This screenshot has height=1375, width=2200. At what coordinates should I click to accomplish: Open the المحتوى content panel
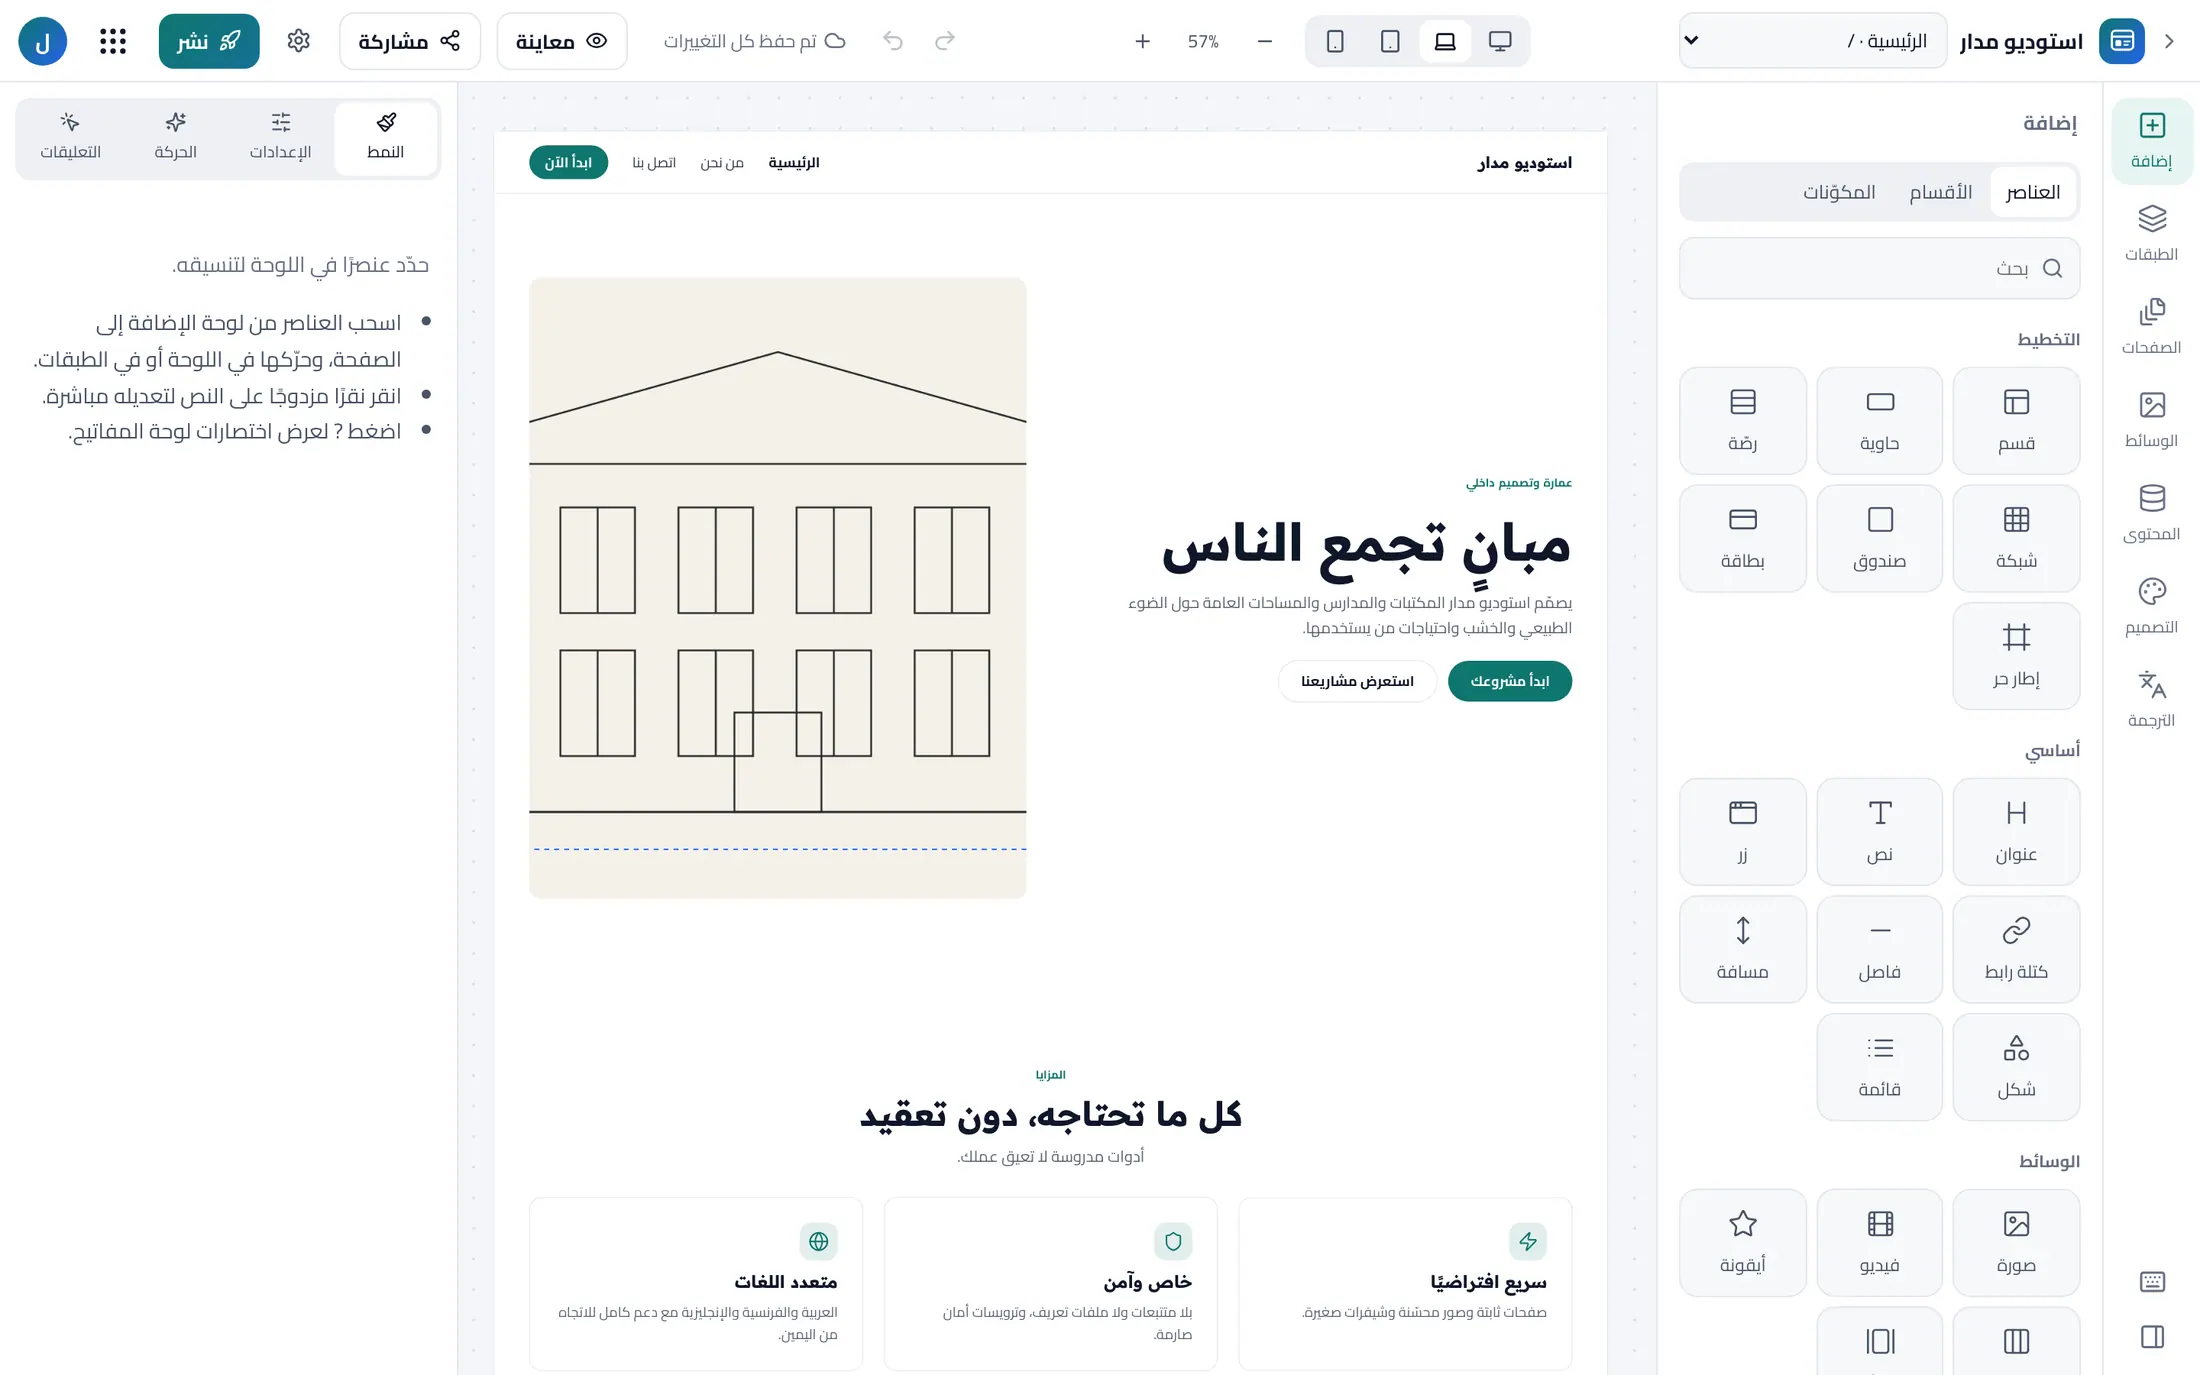(2151, 514)
